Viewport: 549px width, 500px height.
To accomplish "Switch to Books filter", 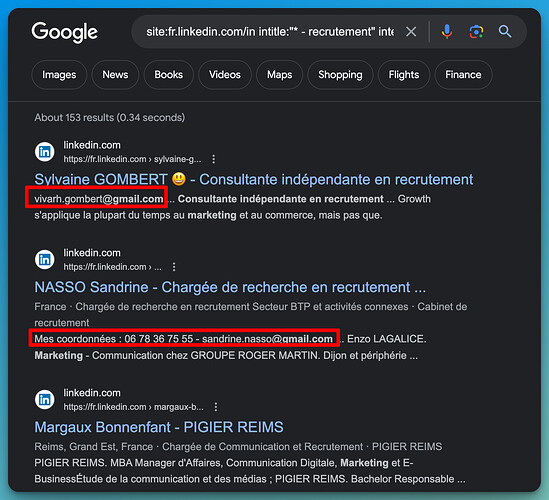I will point(169,75).
